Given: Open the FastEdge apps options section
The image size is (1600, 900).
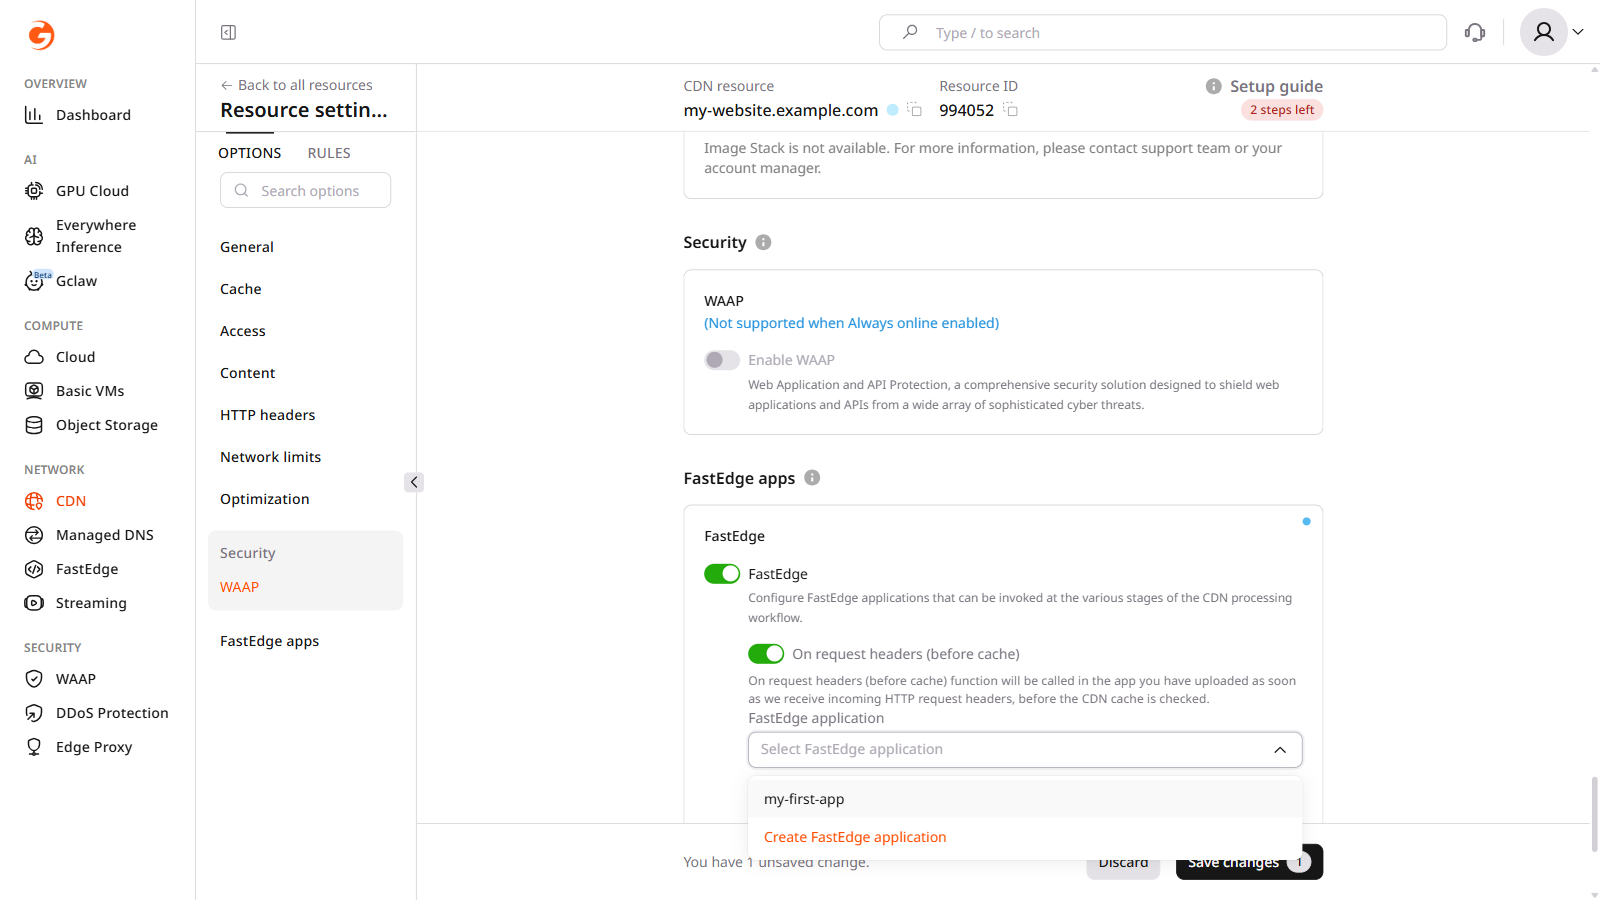Looking at the screenshot, I should pyautogui.click(x=270, y=641).
